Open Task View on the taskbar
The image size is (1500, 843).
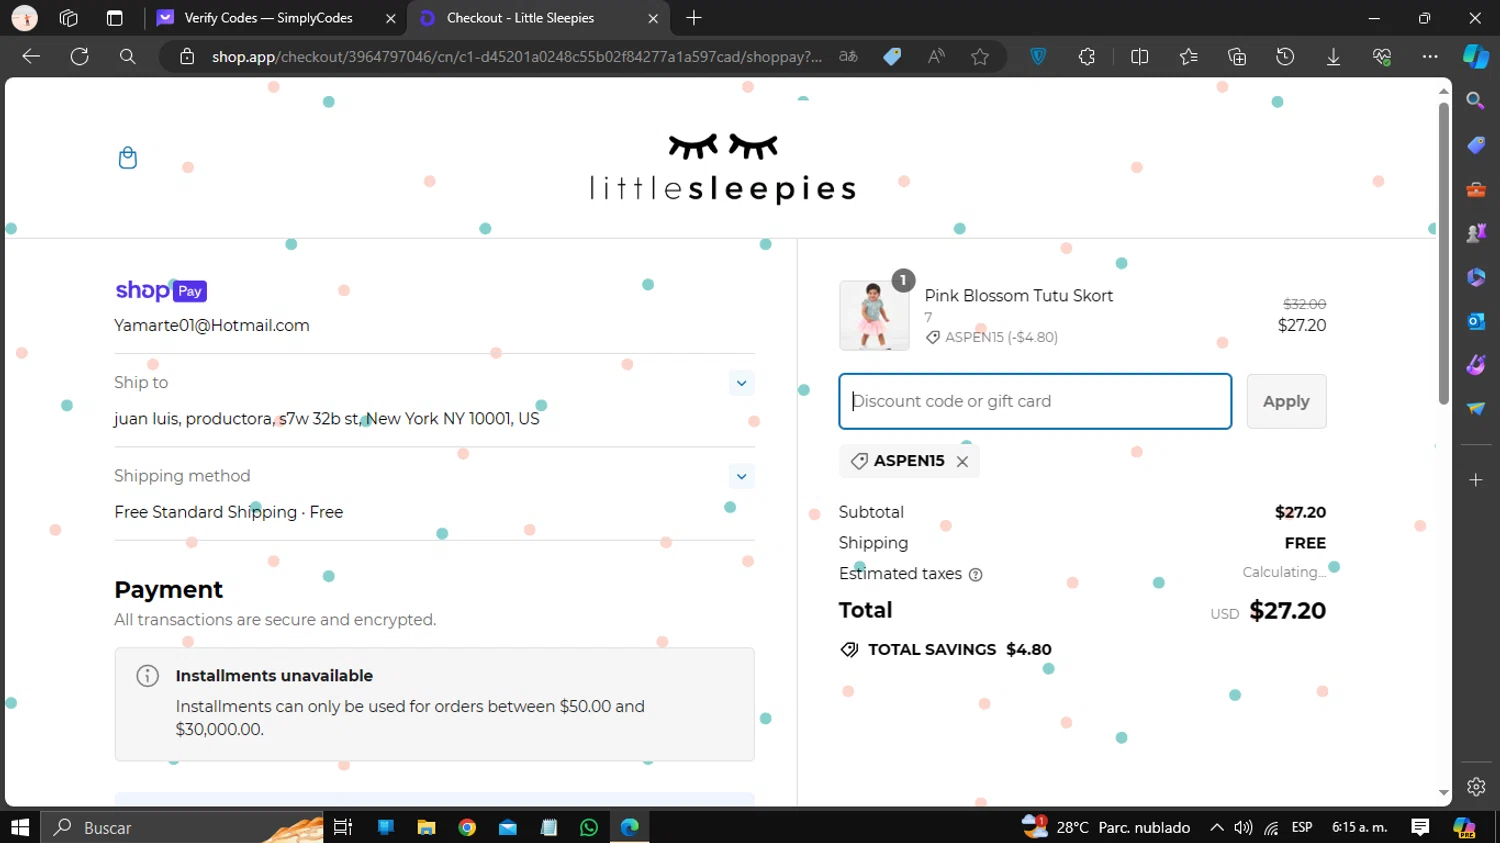[x=343, y=827]
